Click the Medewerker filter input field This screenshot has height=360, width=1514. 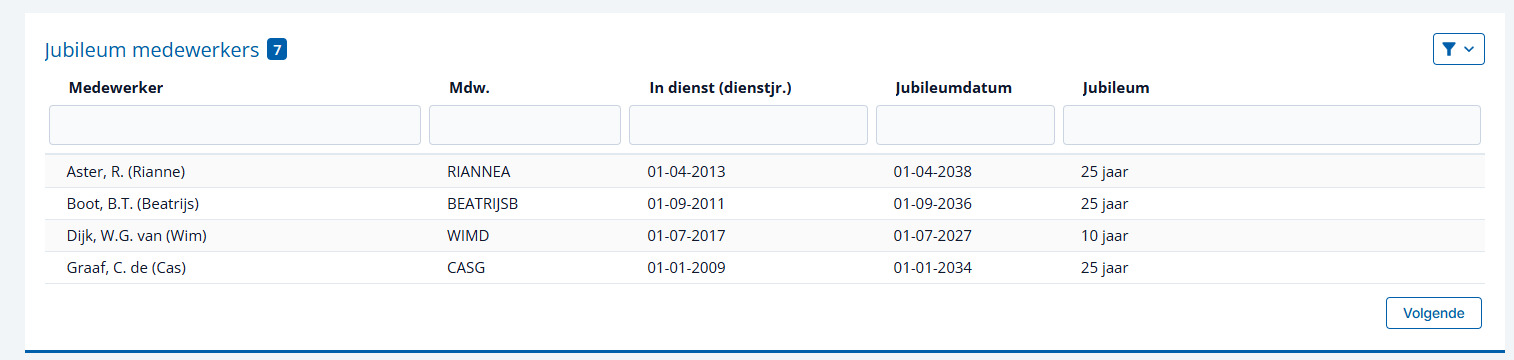(x=235, y=125)
